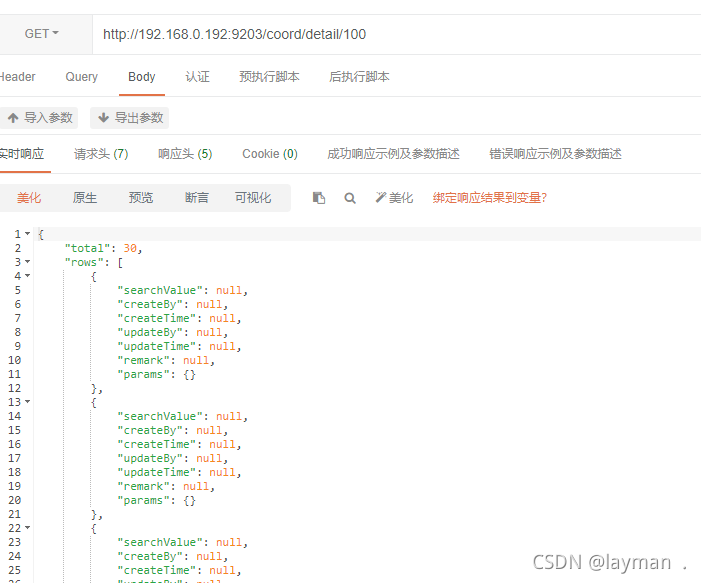Click "params": {} on line 11
Viewport: 701px width, 583px height.
(156, 374)
